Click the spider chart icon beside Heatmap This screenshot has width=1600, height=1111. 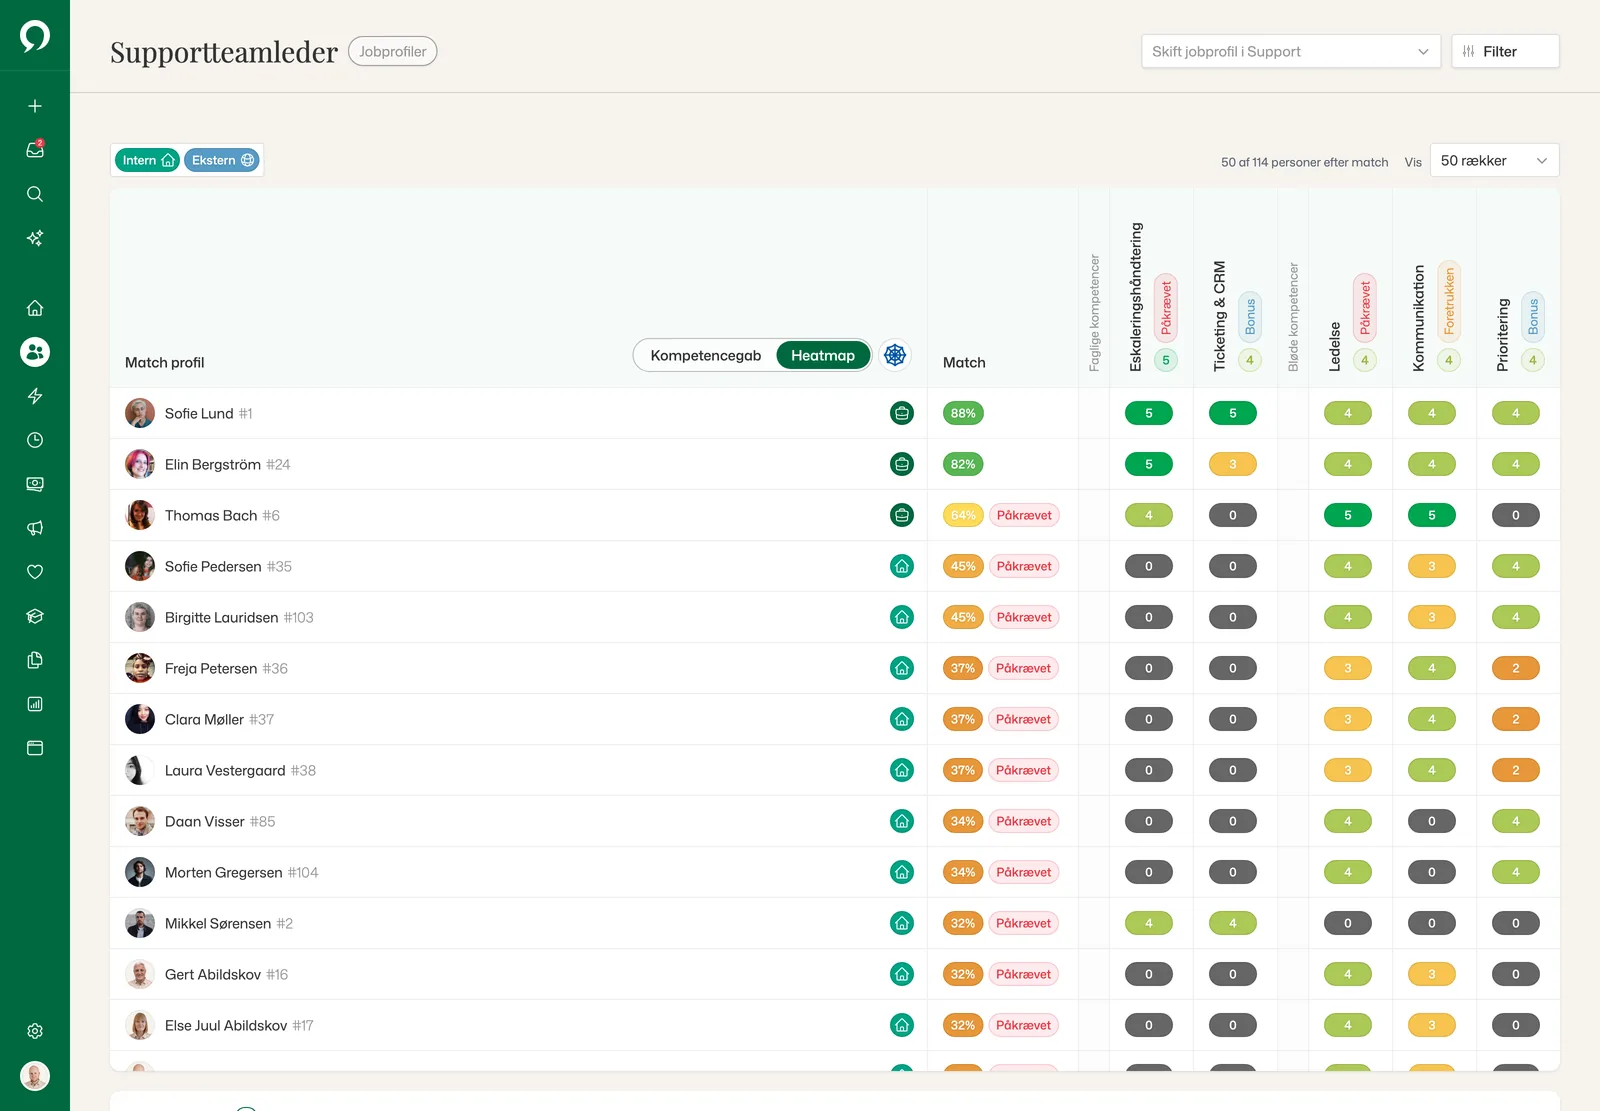coord(895,355)
